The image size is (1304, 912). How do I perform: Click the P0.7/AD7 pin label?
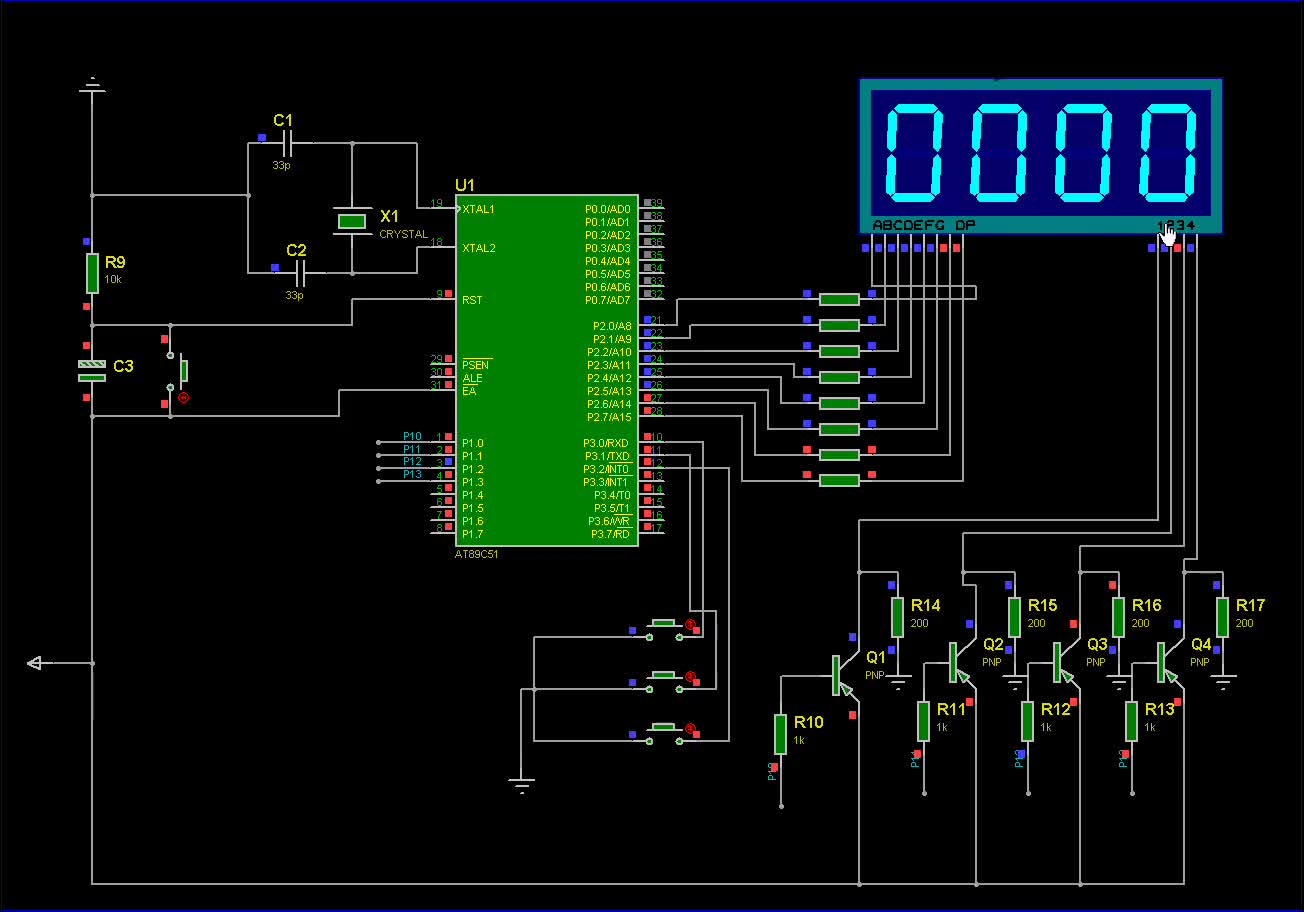pos(608,300)
